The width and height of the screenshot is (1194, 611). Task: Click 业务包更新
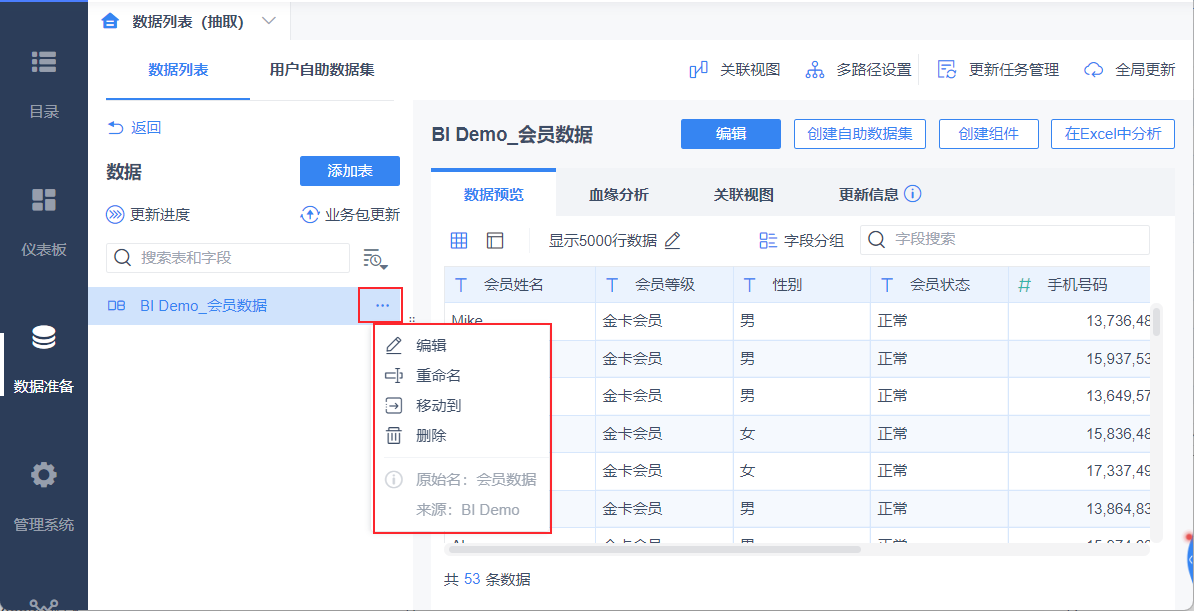350,215
